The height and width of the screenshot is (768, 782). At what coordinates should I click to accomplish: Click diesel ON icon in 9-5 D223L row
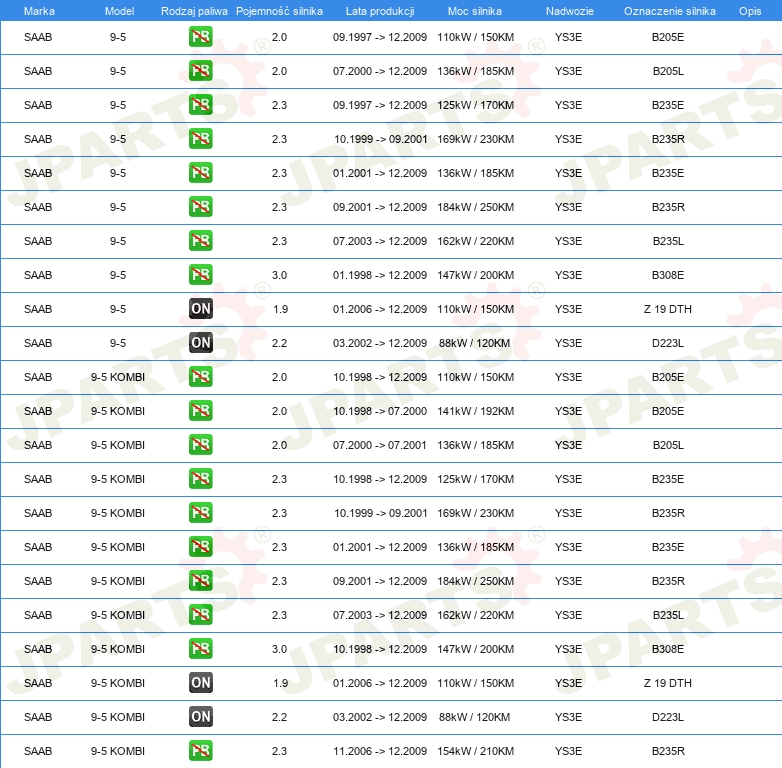click(x=200, y=343)
